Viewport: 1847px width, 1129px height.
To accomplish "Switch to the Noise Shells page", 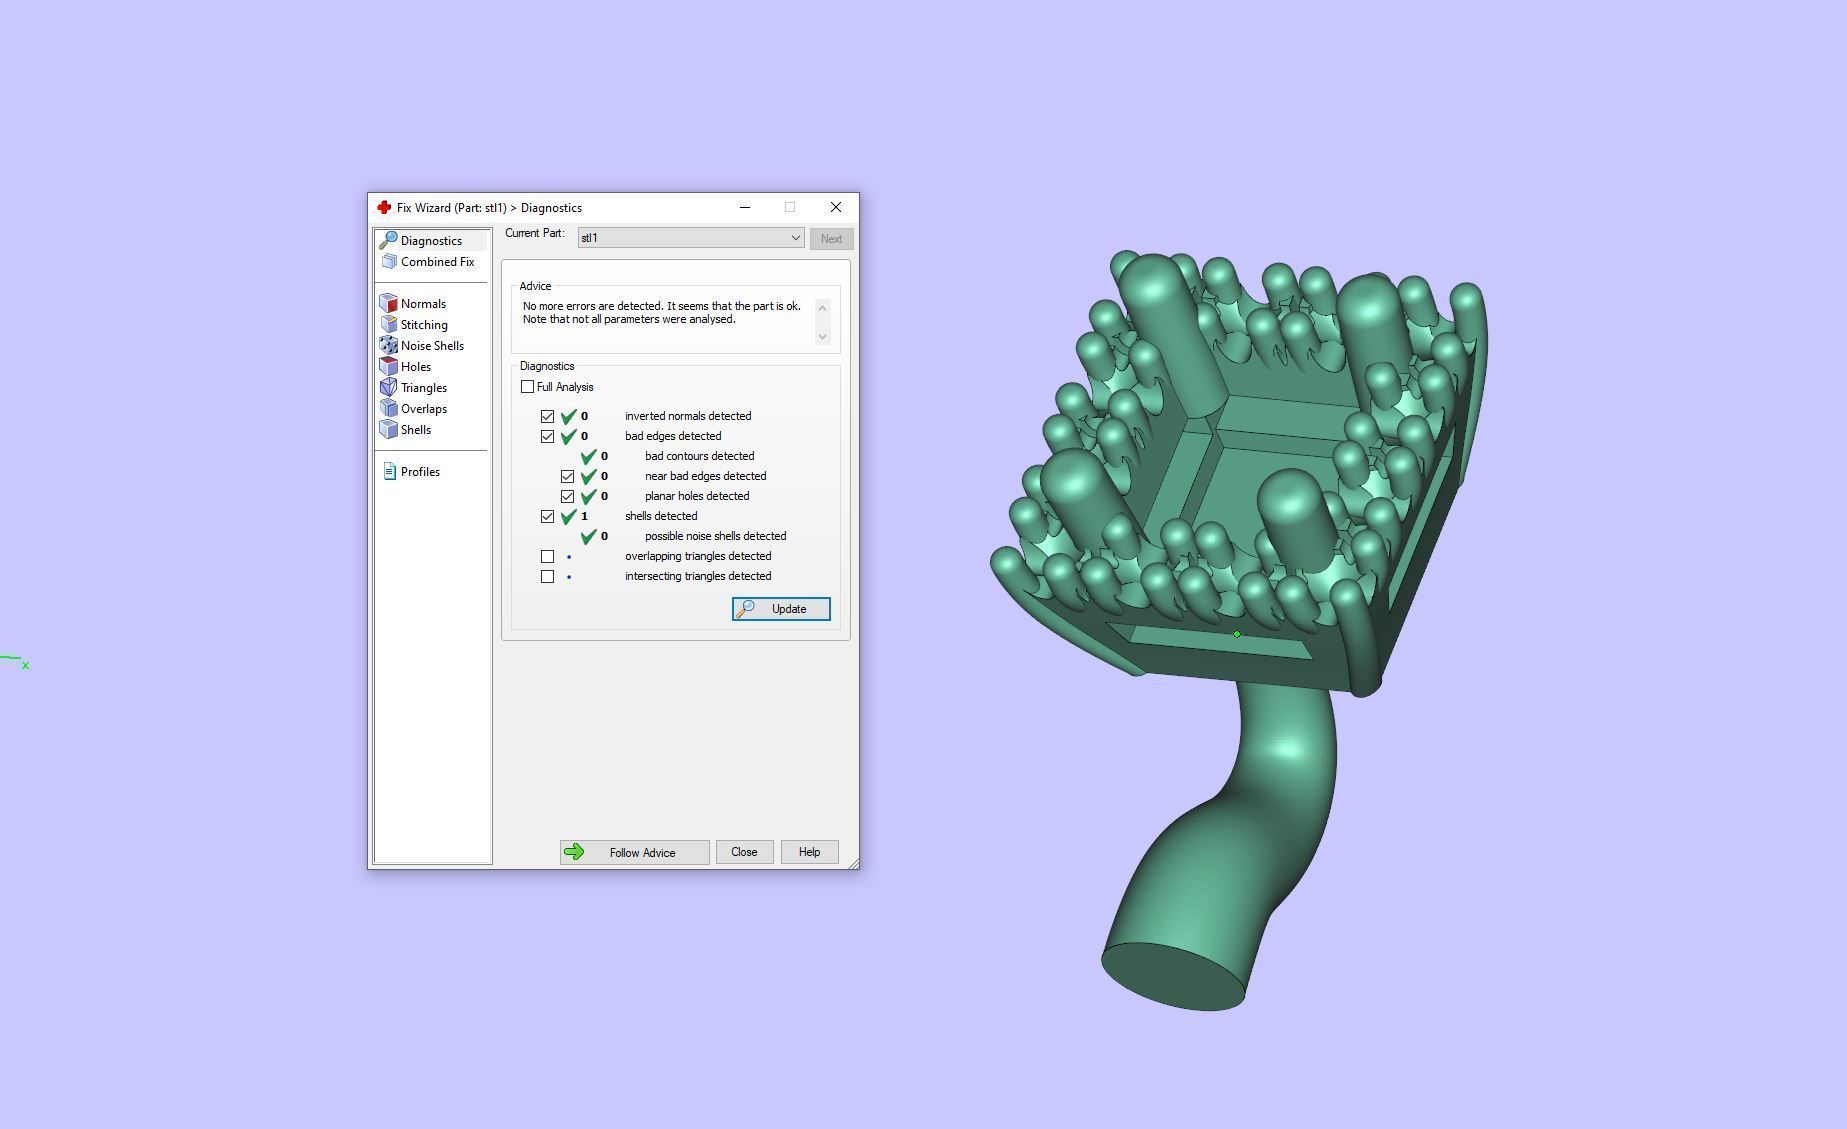I will [432, 346].
